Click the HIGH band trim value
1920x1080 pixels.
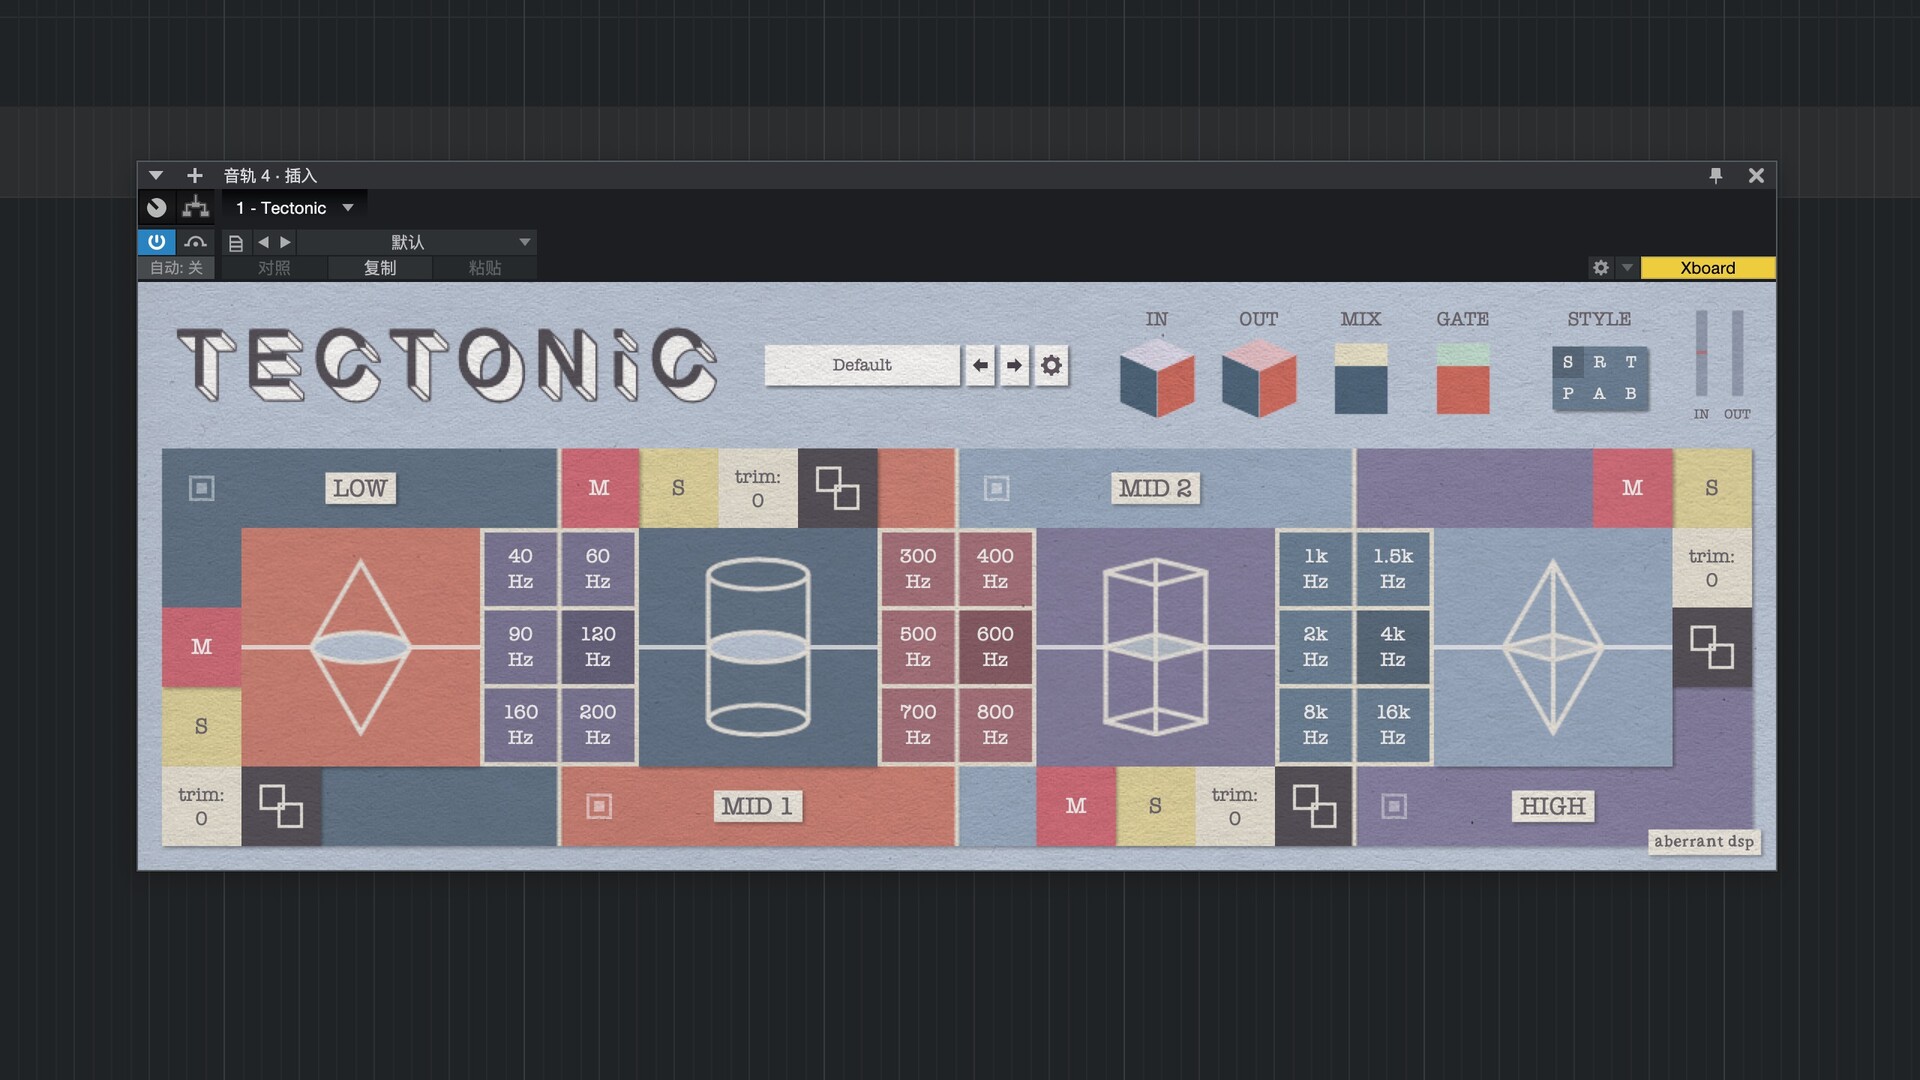[1712, 568]
